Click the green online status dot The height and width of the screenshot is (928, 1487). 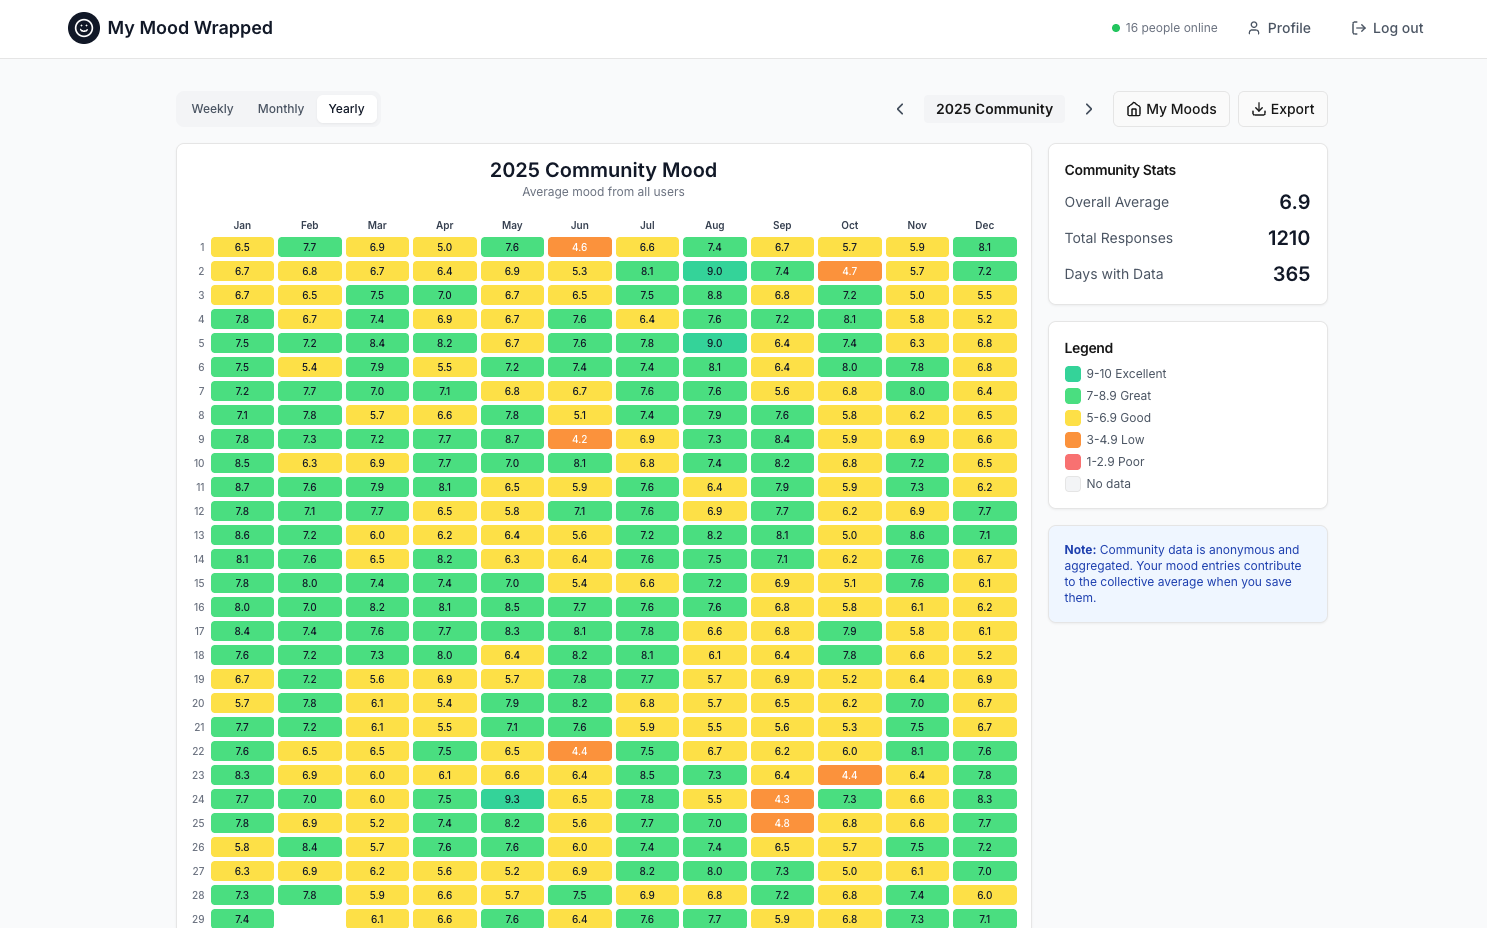tap(1115, 28)
